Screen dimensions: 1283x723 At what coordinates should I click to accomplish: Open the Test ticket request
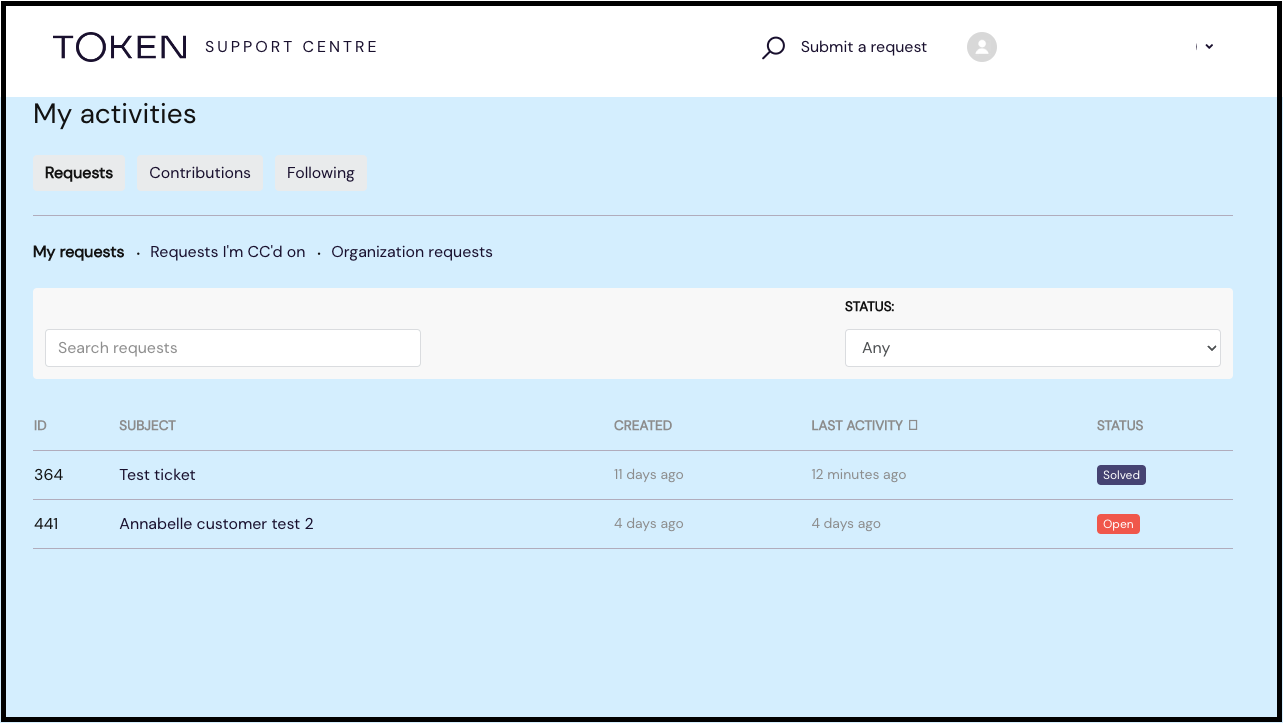click(x=157, y=475)
